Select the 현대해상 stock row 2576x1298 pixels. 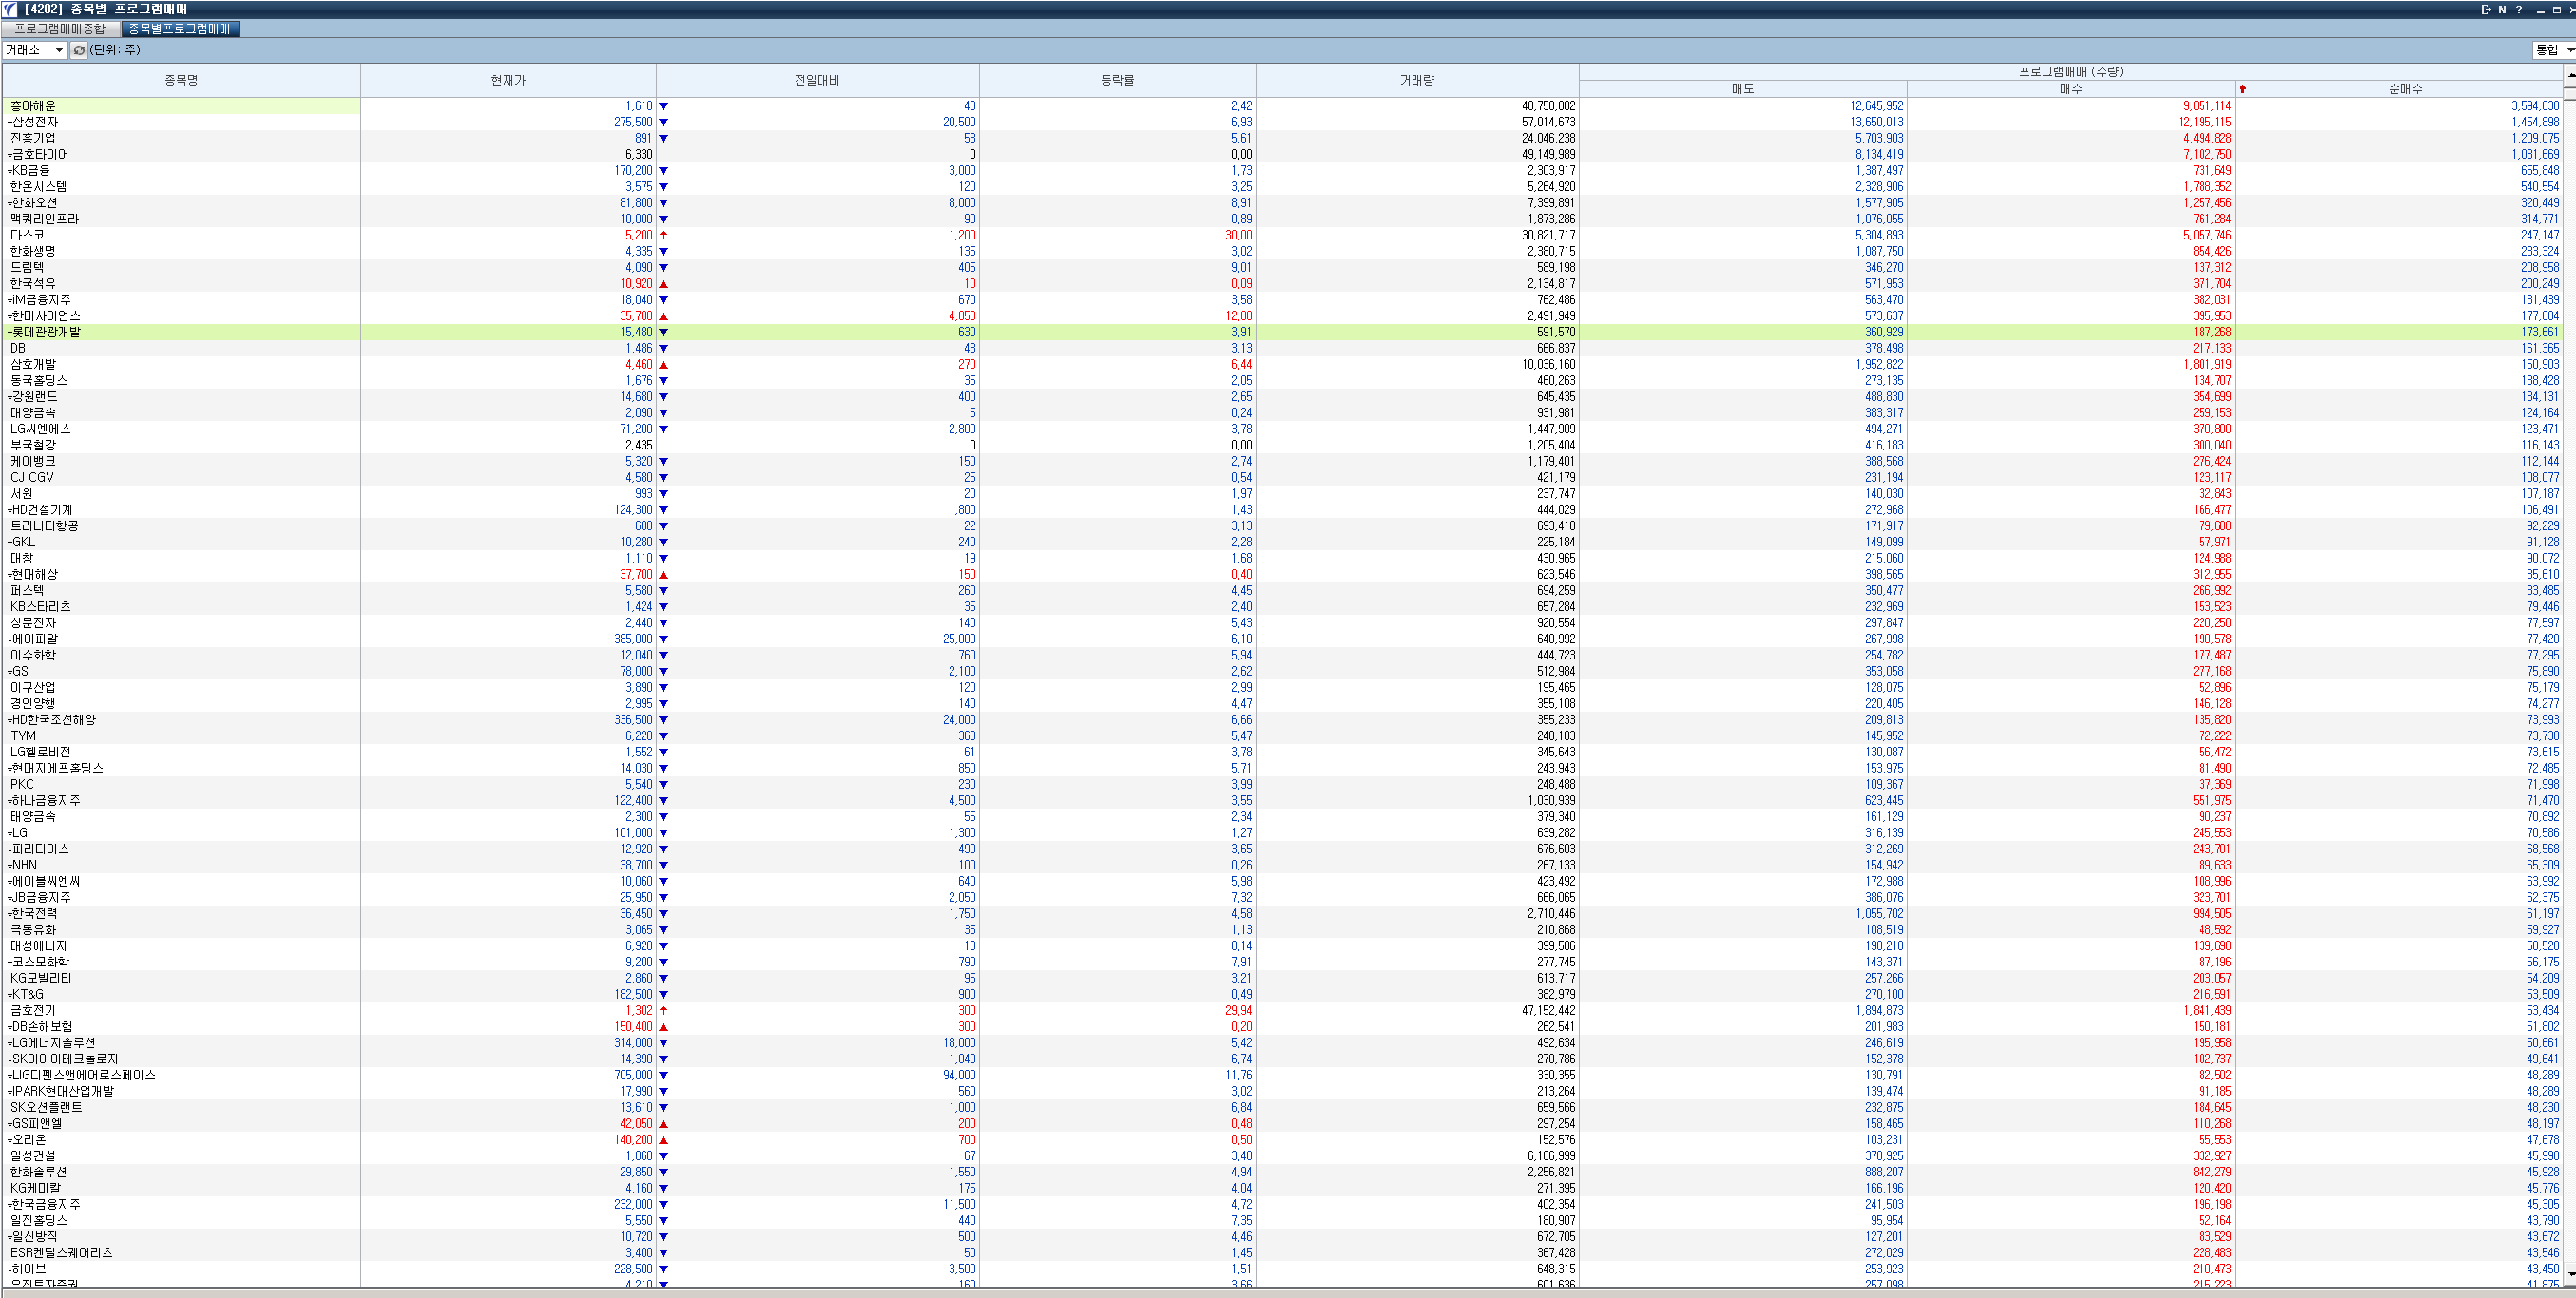pos(1282,574)
